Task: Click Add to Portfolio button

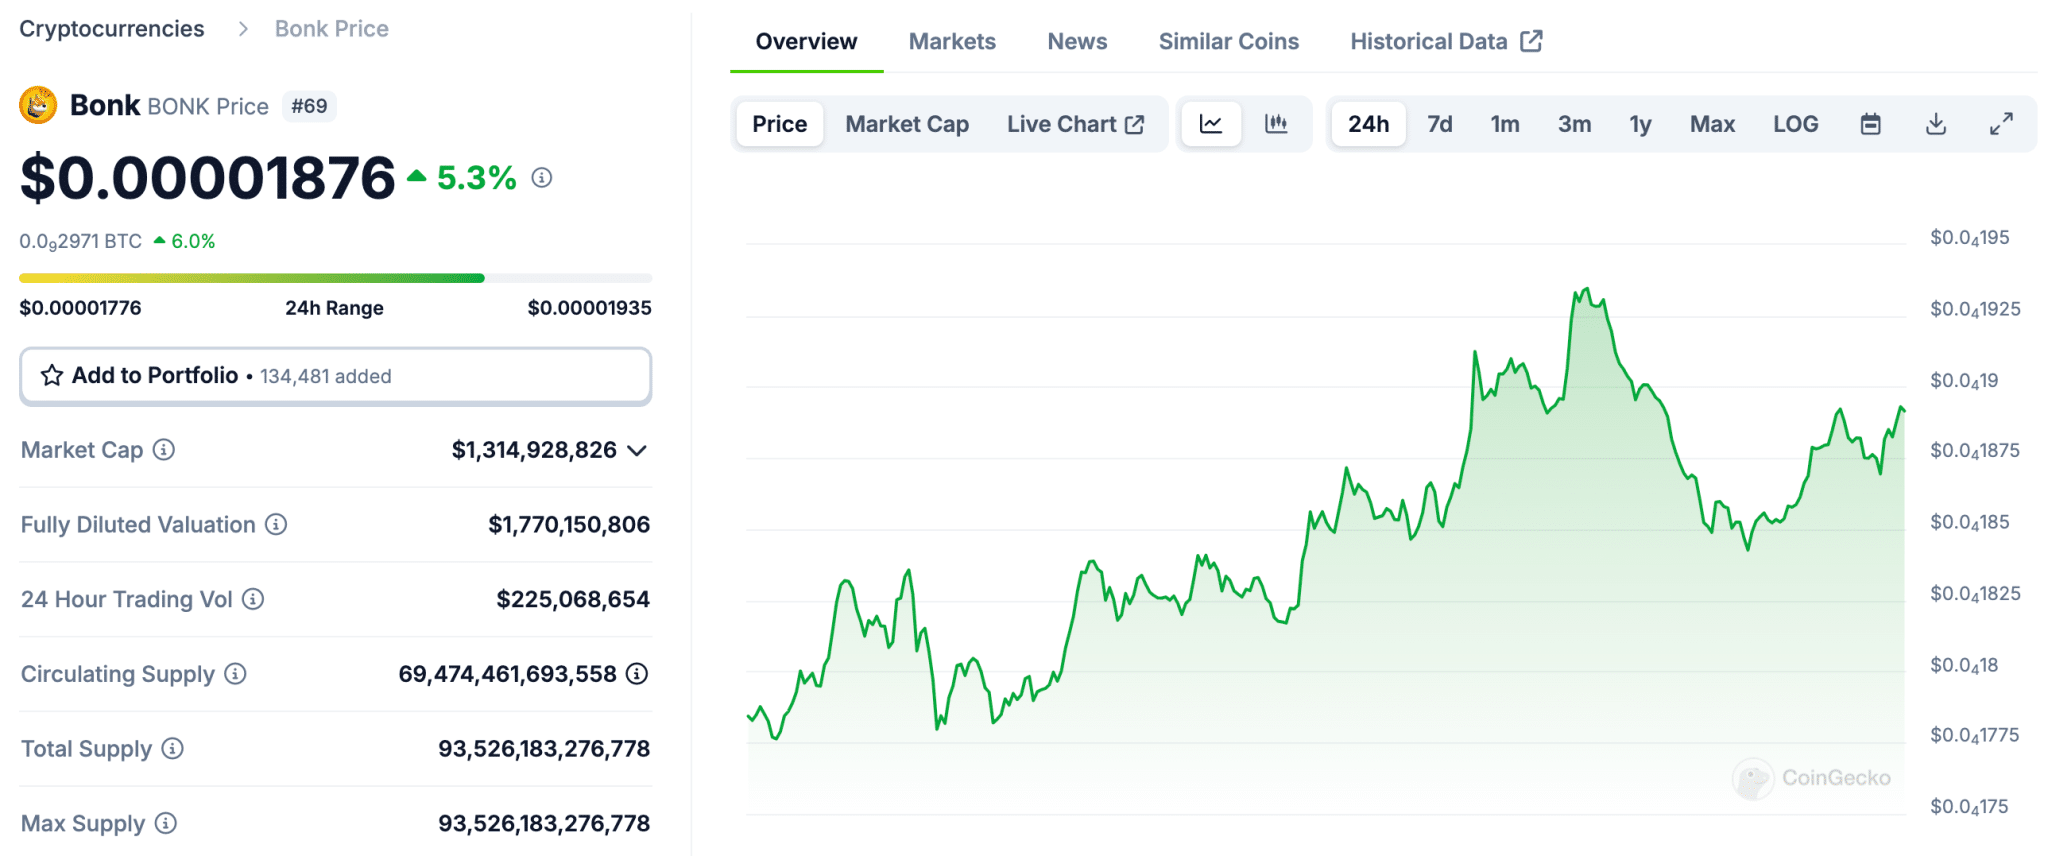Action: click(x=336, y=376)
